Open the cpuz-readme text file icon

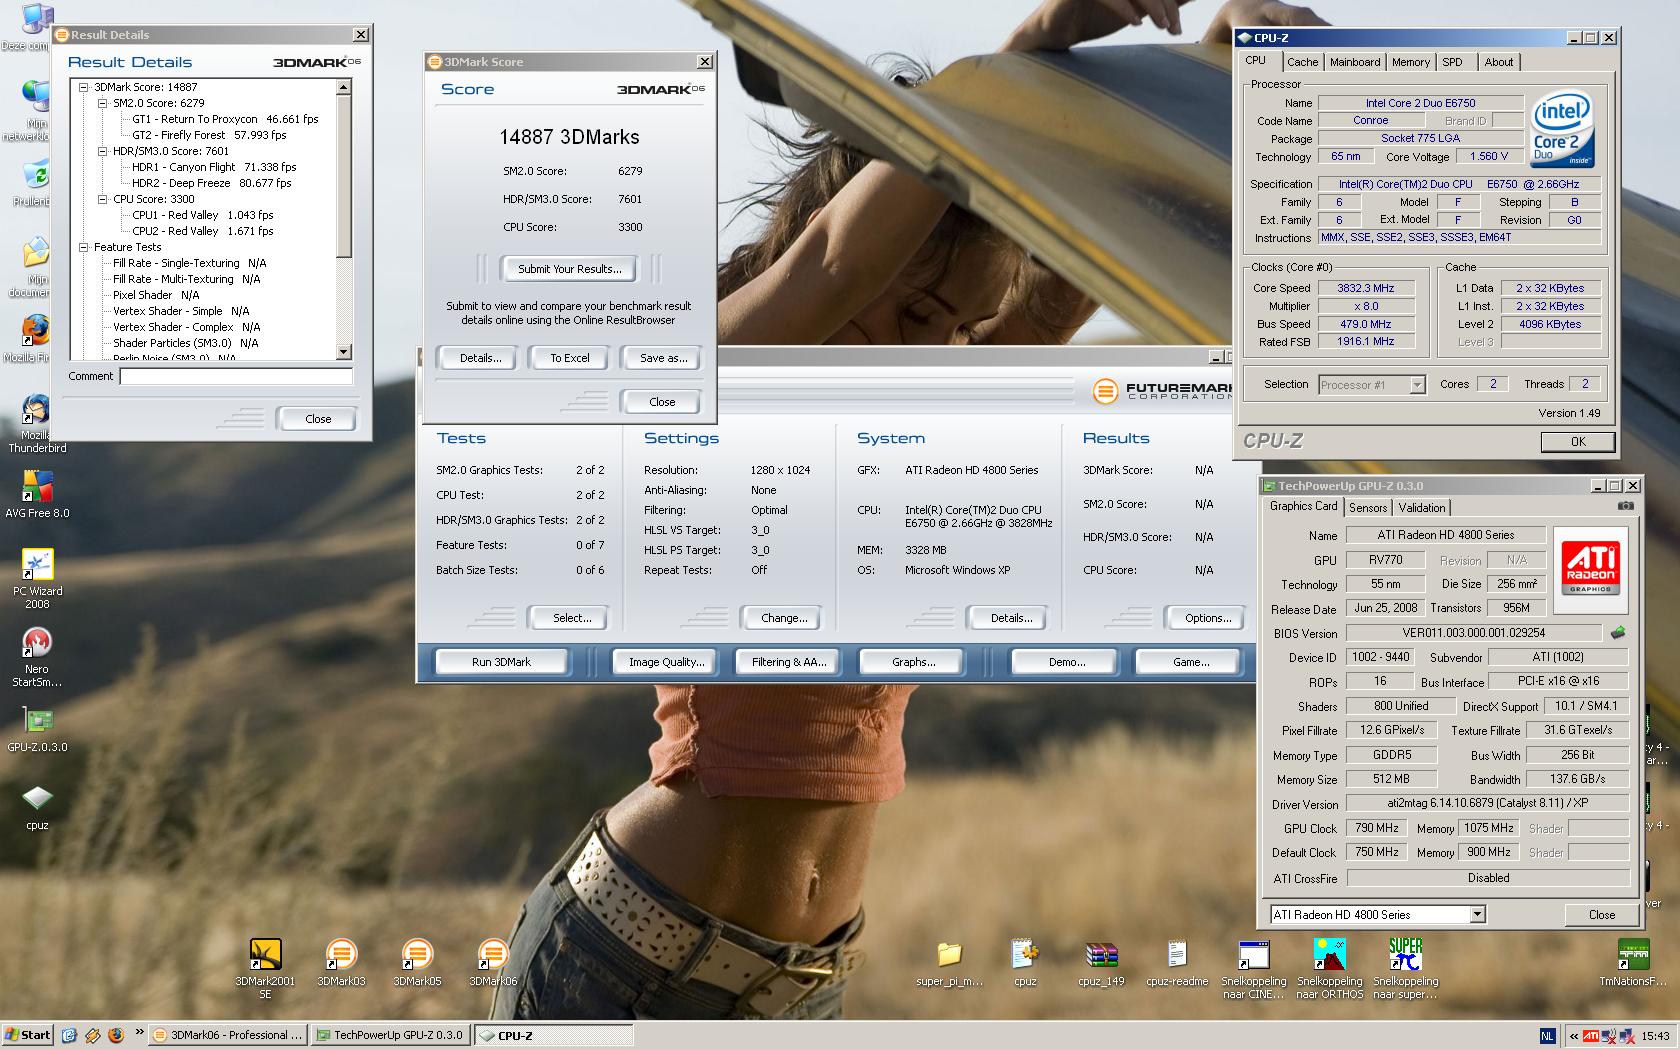coord(1177,956)
